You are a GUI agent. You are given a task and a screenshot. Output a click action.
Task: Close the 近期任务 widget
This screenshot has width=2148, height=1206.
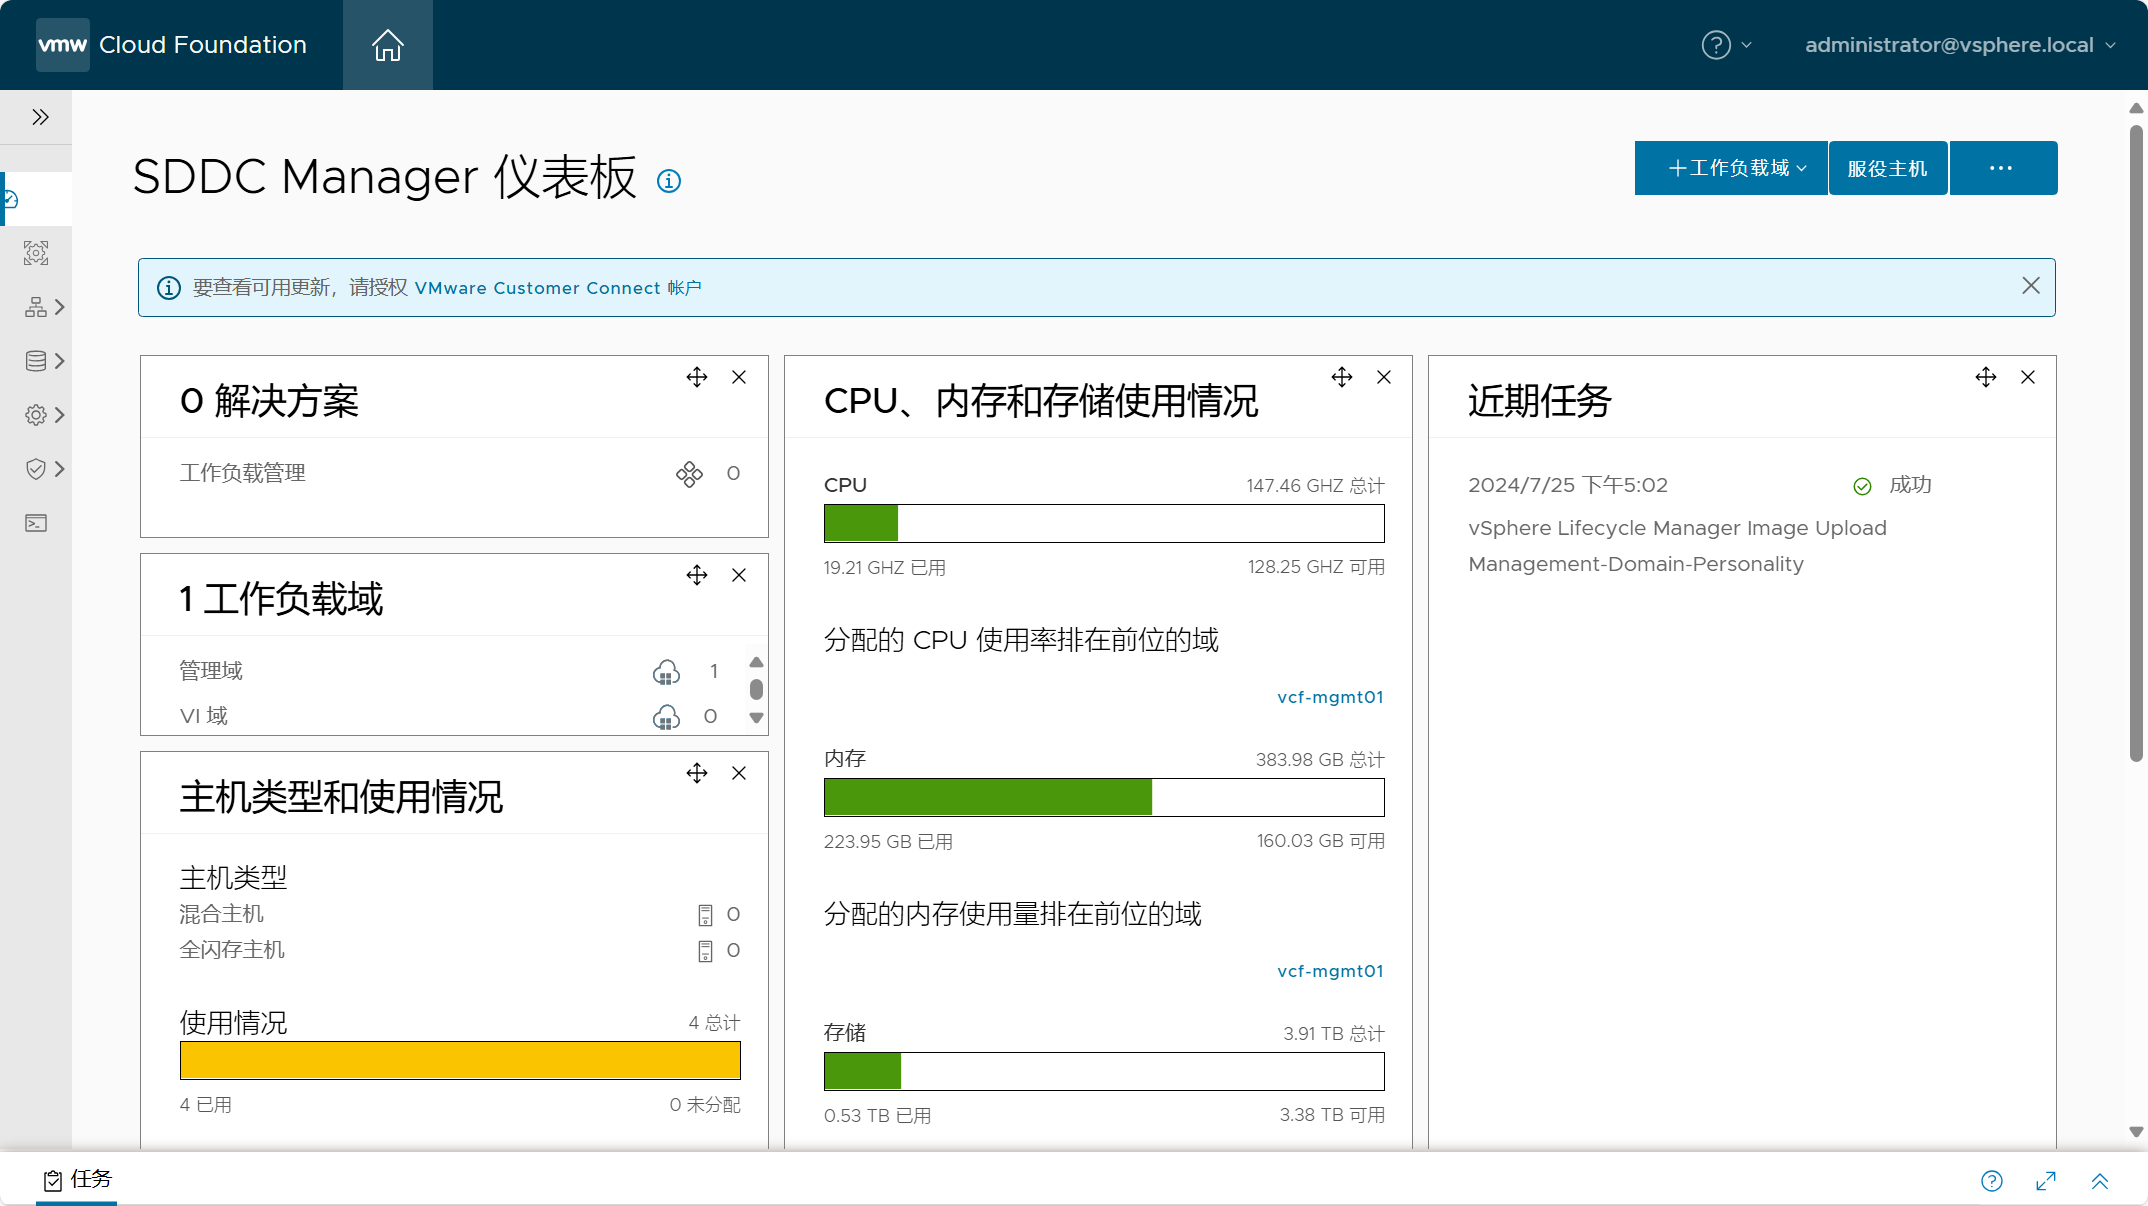tap(2028, 377)
